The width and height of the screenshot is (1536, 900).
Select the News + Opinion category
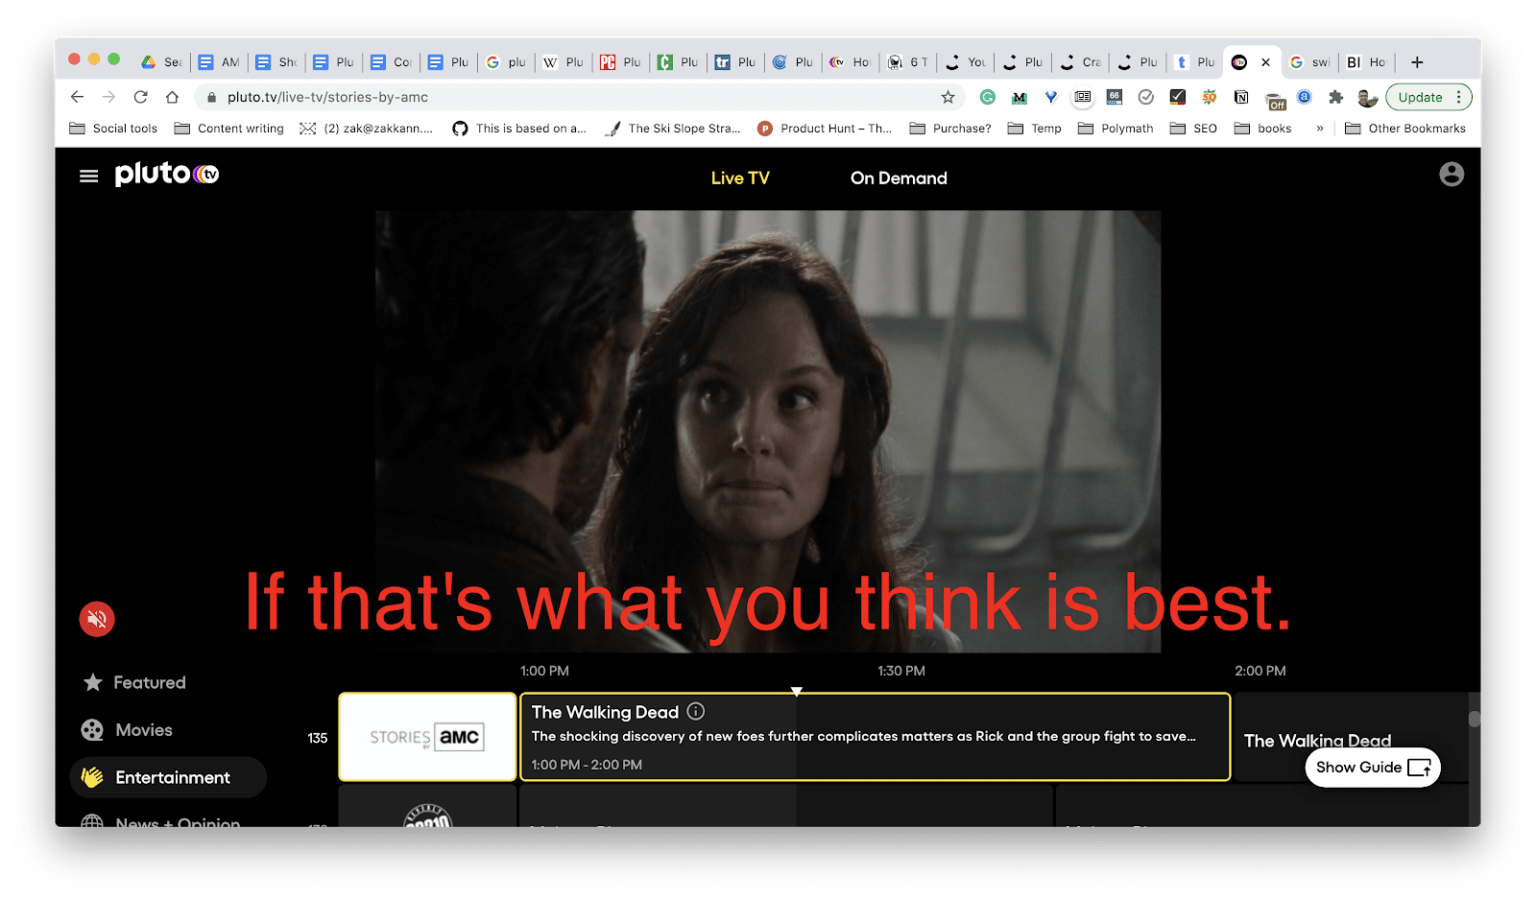[x=160, y=820]
